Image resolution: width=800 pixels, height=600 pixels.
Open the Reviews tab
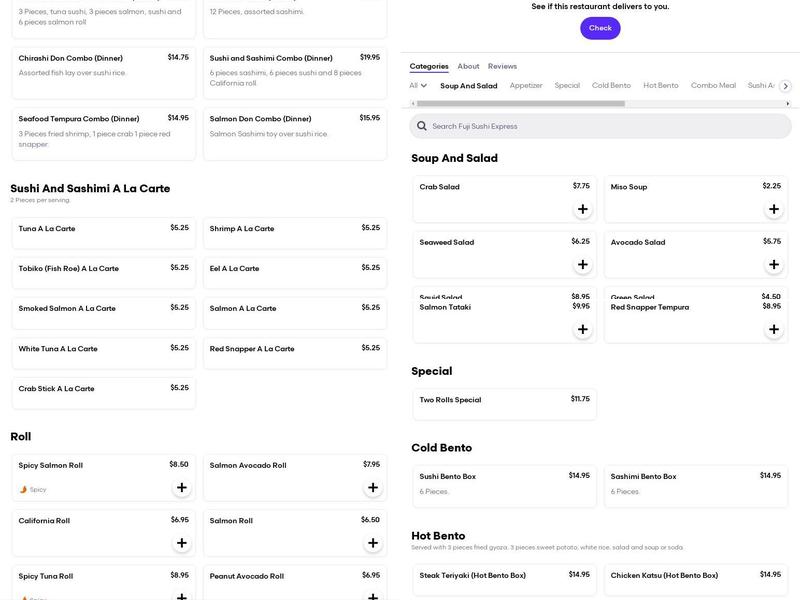tap(502, 66)
